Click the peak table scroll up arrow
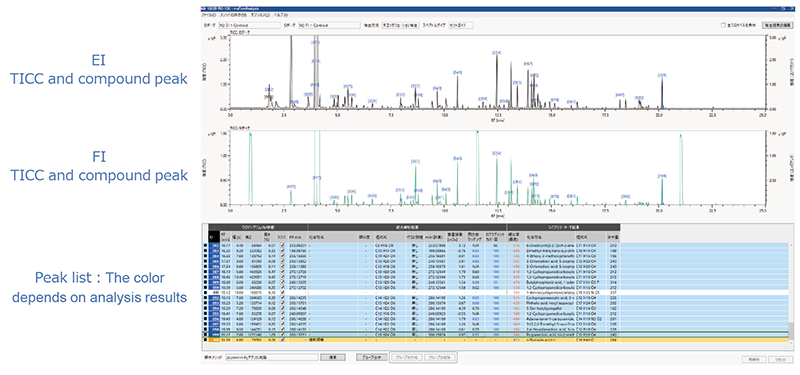The width and height of the screenshot is (800, 375). pyautogui.click(x=791, y=245)
